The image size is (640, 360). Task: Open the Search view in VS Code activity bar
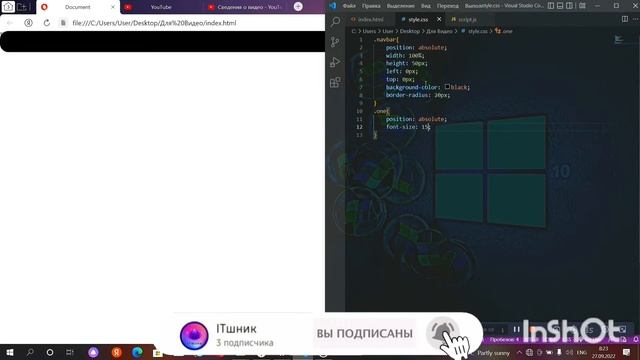[336, 21]
